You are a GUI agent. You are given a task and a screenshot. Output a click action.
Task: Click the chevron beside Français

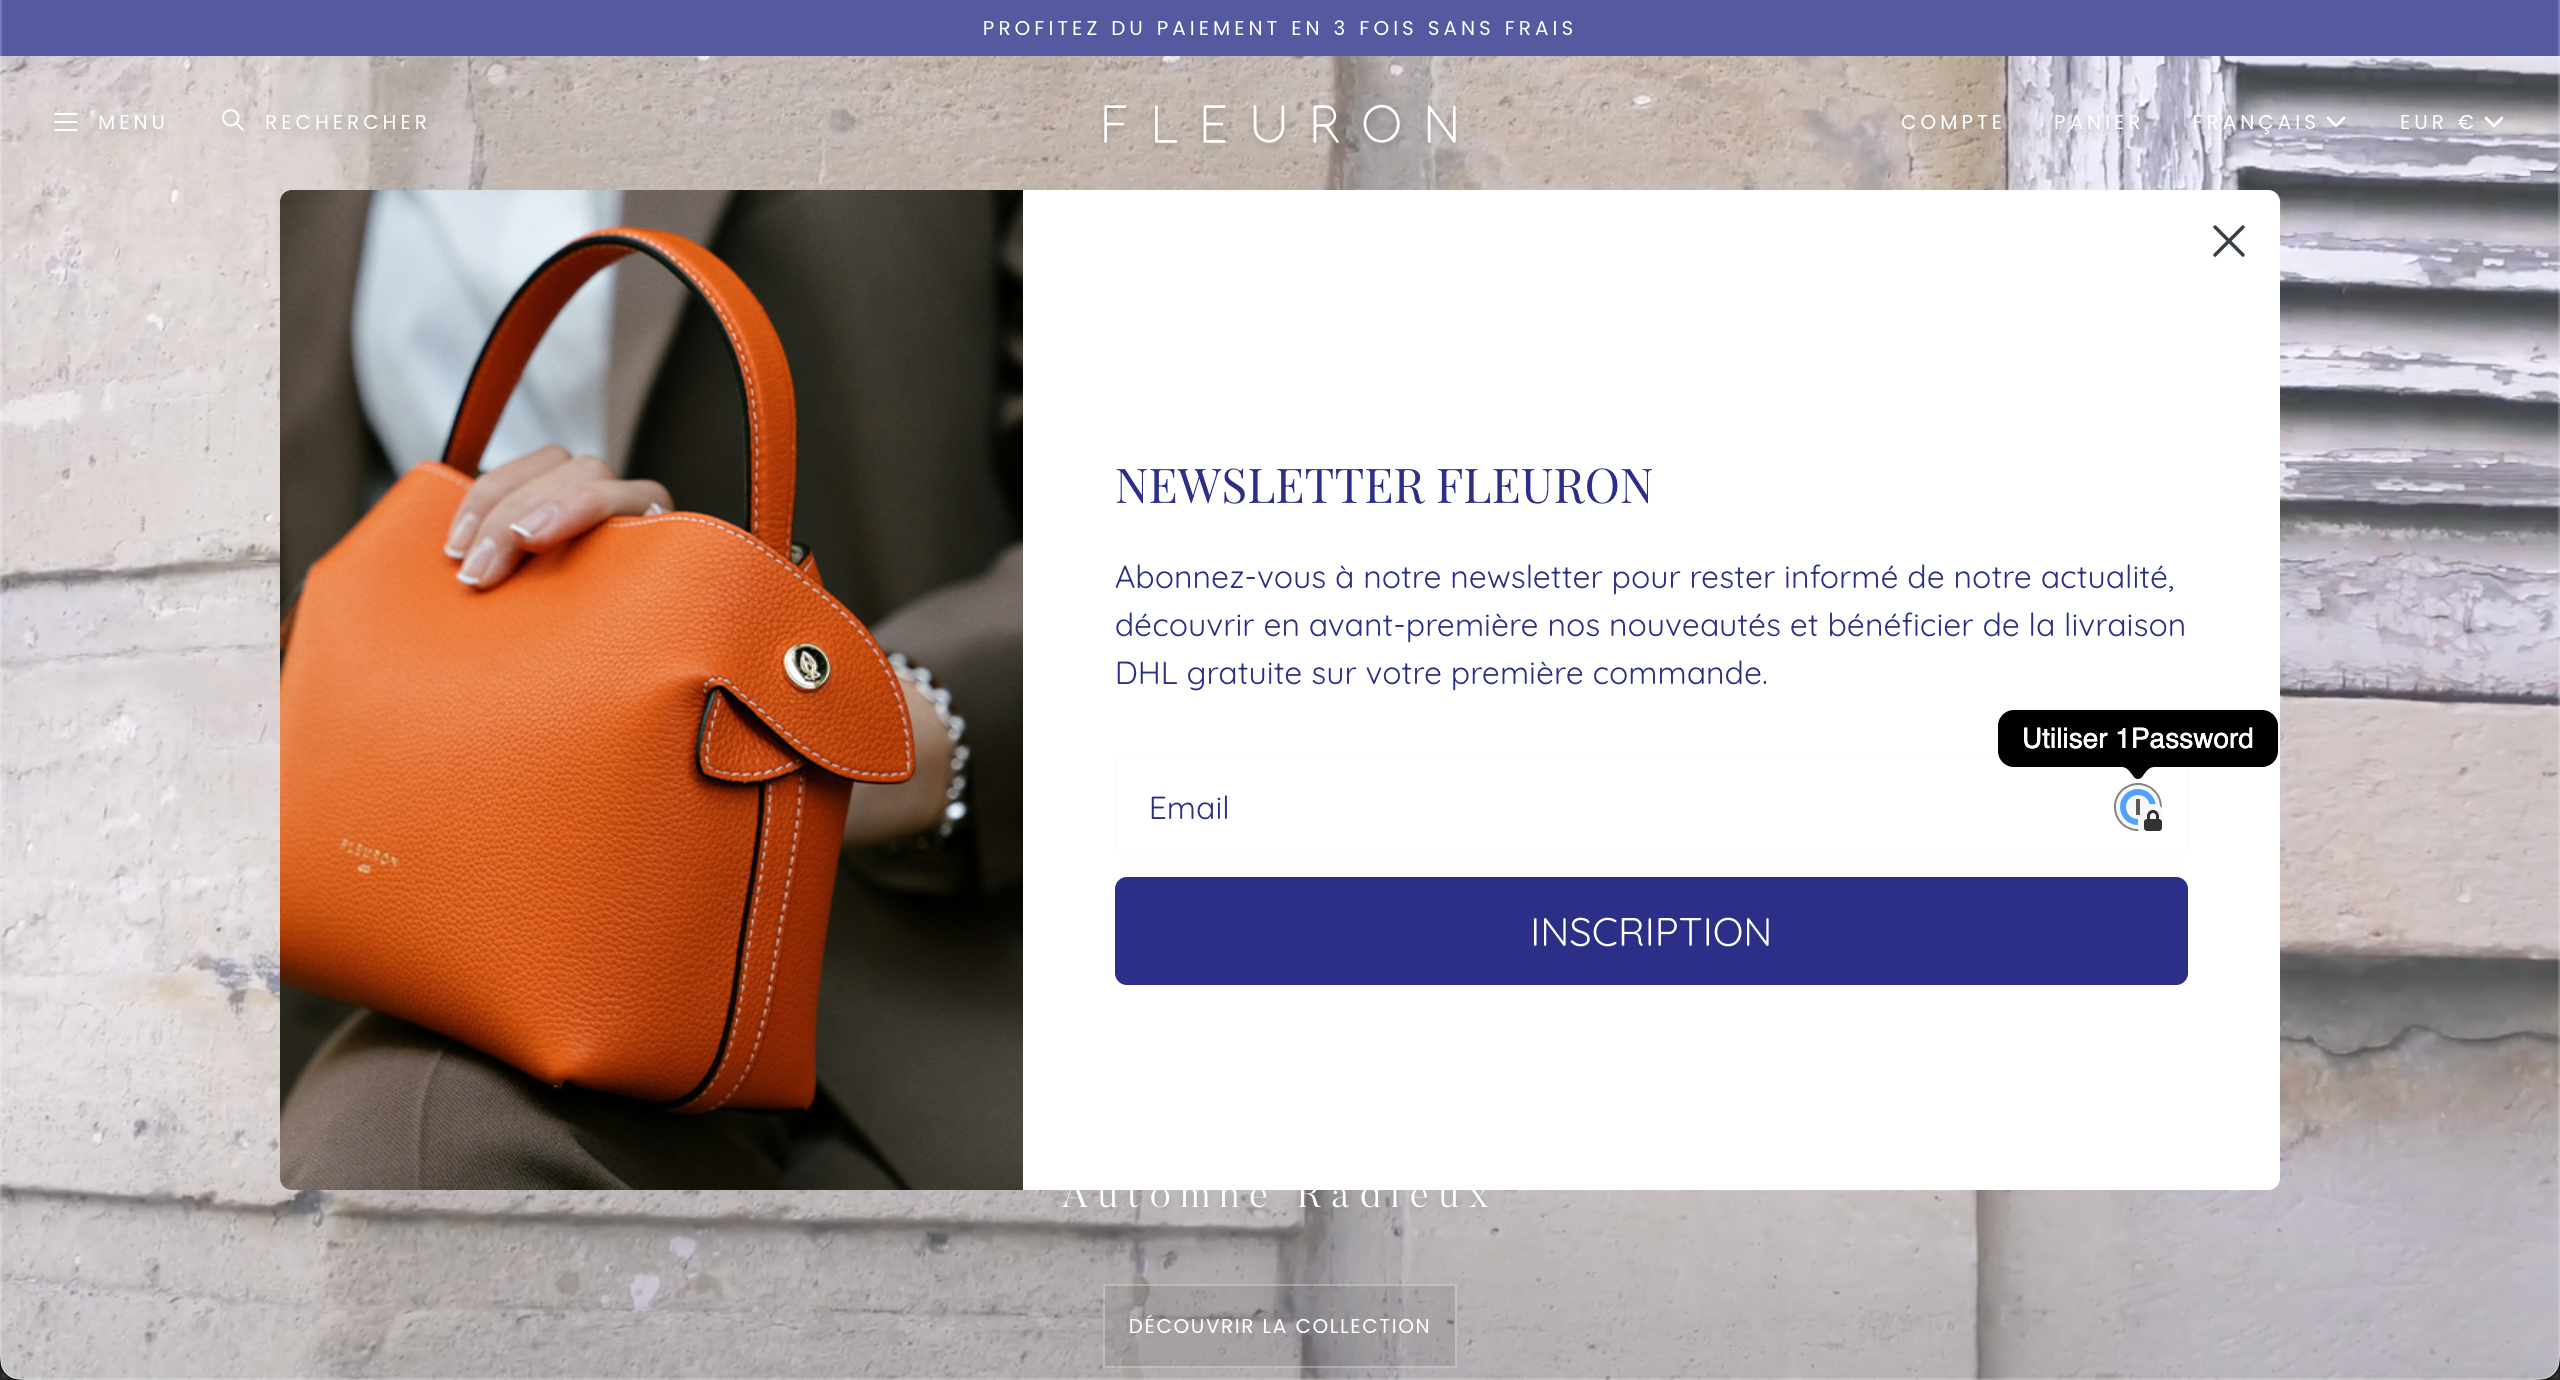click(2335, 122)
